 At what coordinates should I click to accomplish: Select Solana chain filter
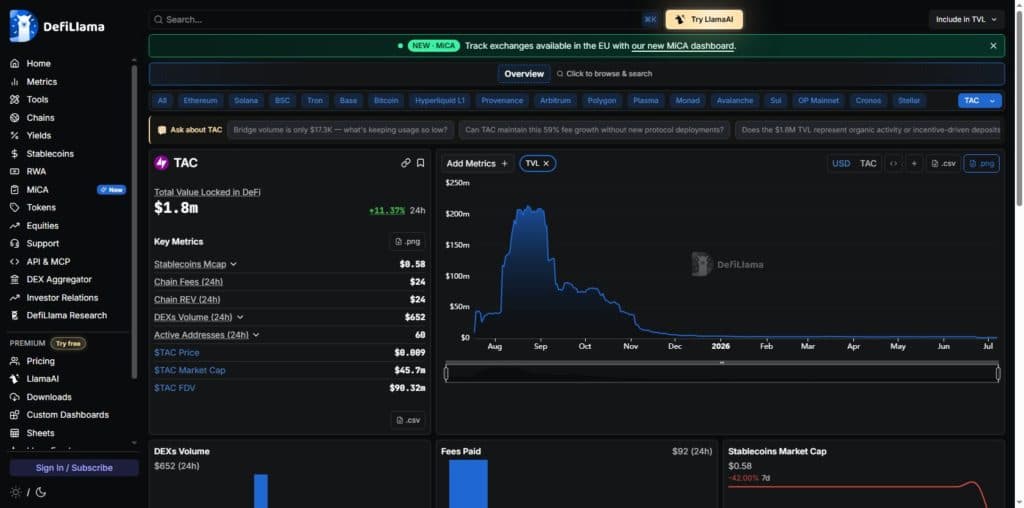point(246,101)
